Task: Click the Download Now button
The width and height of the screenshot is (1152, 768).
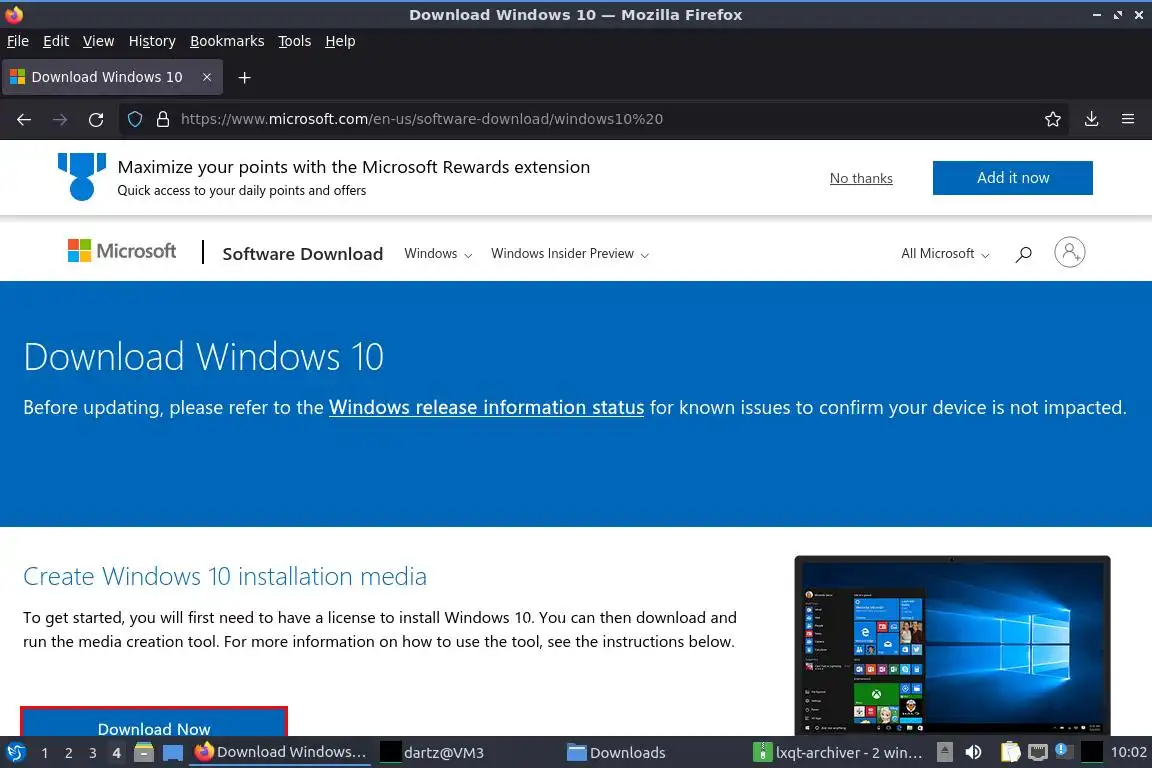Action: (x=154, y=722)
